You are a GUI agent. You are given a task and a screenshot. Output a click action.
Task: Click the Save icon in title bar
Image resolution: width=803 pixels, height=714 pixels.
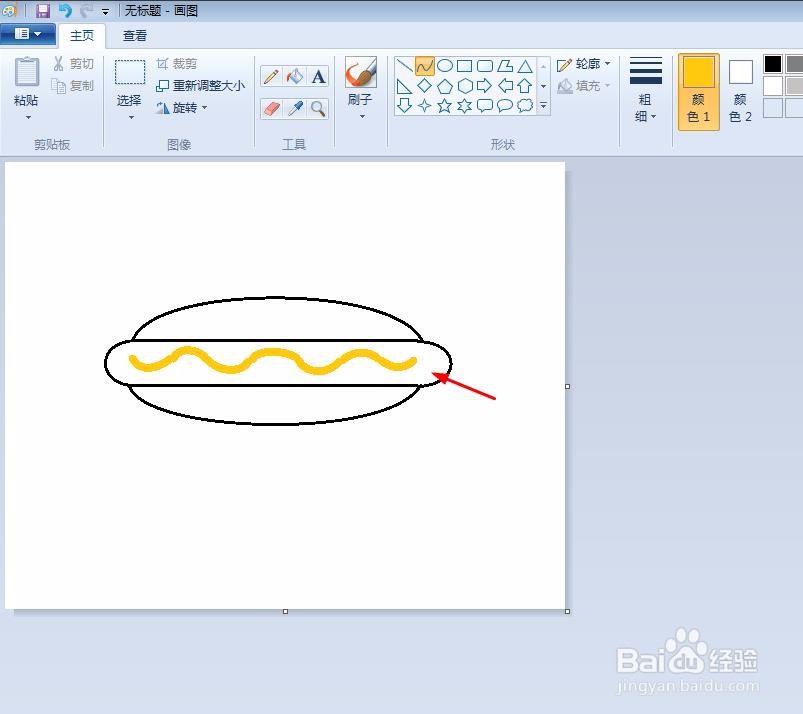point(43,10)
